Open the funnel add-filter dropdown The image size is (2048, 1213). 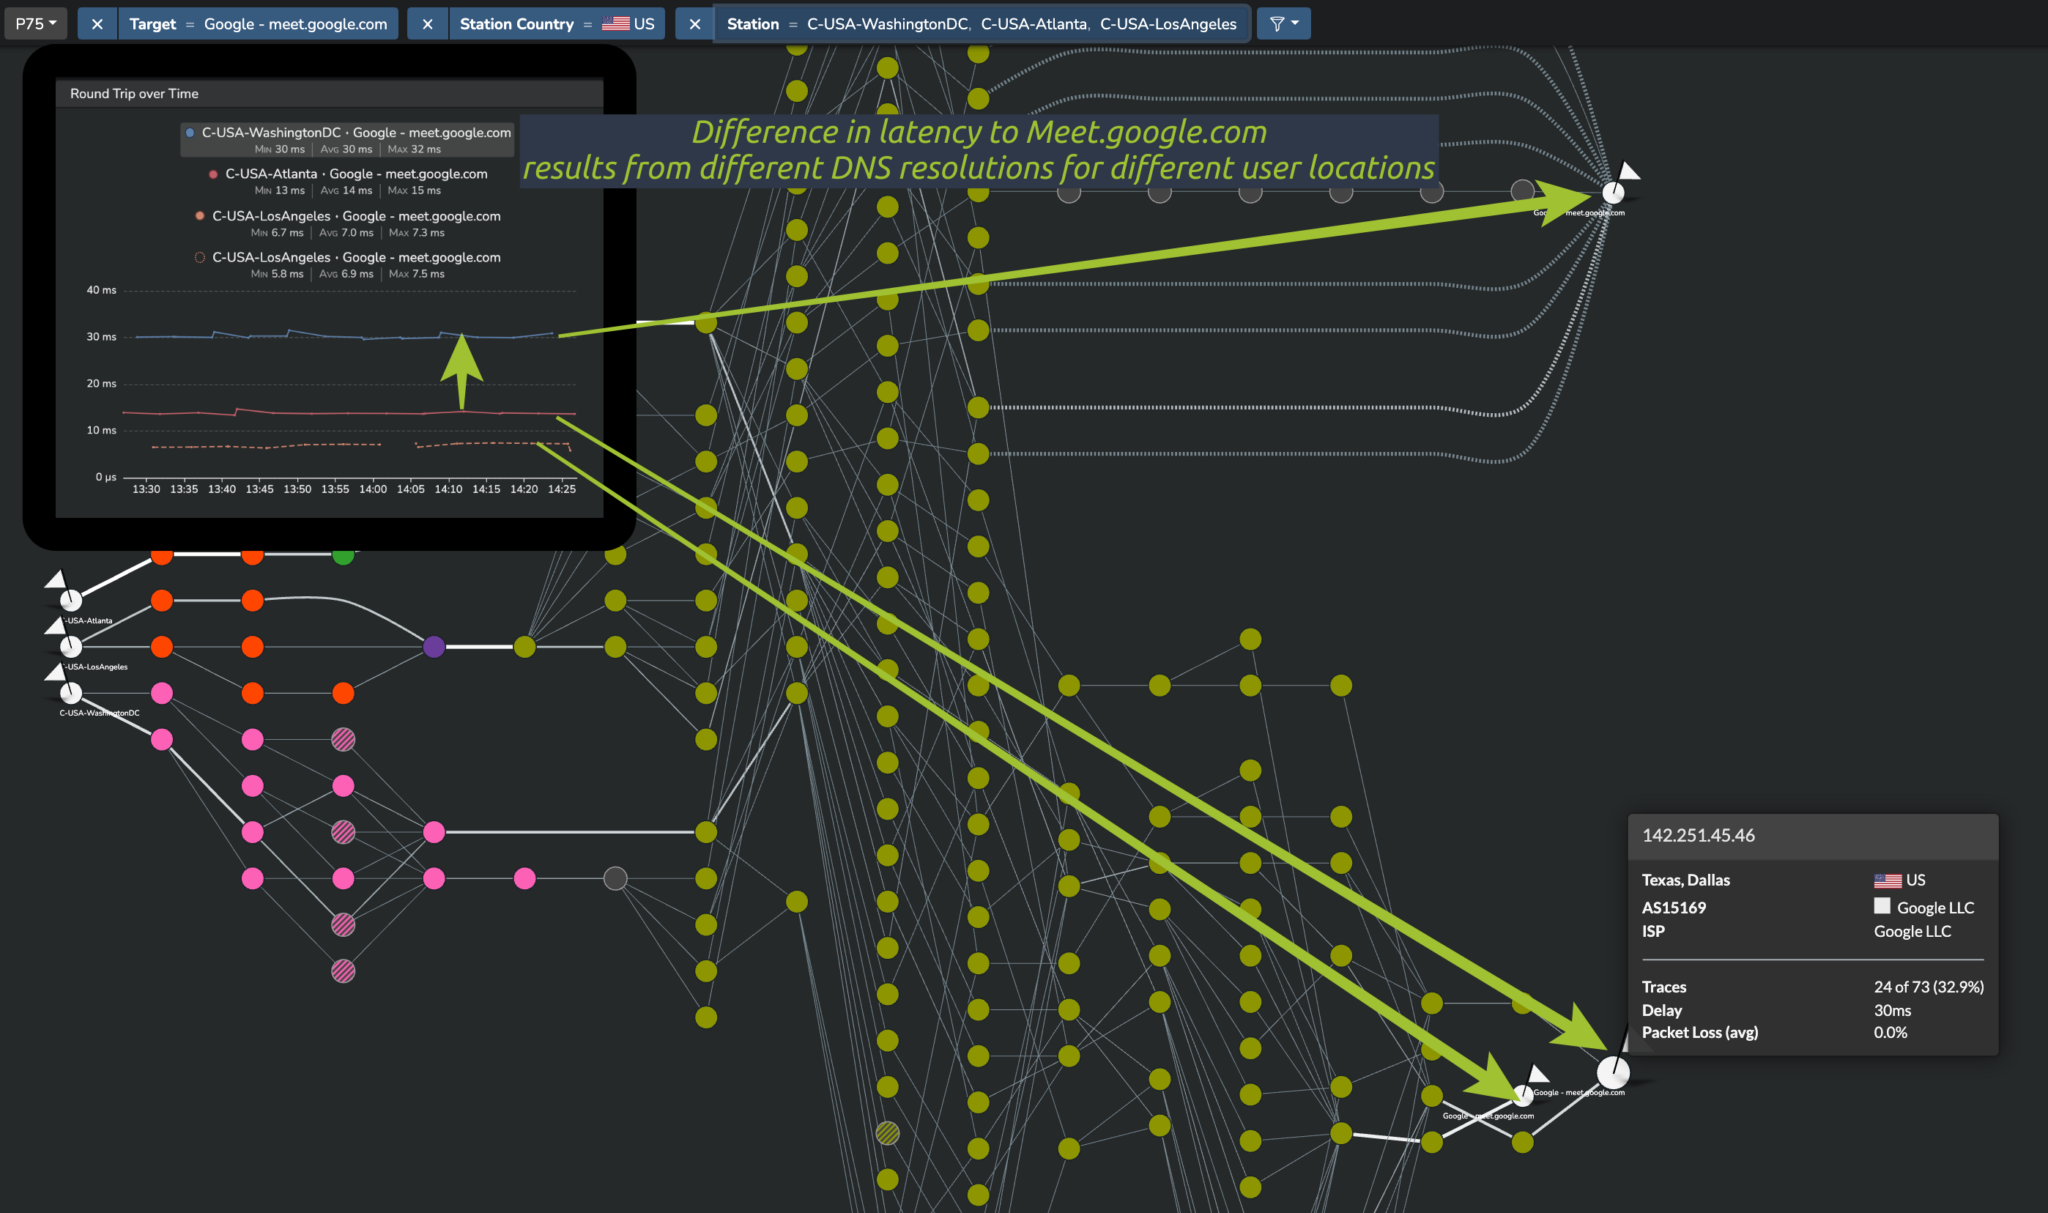[x=1283, y=23]
